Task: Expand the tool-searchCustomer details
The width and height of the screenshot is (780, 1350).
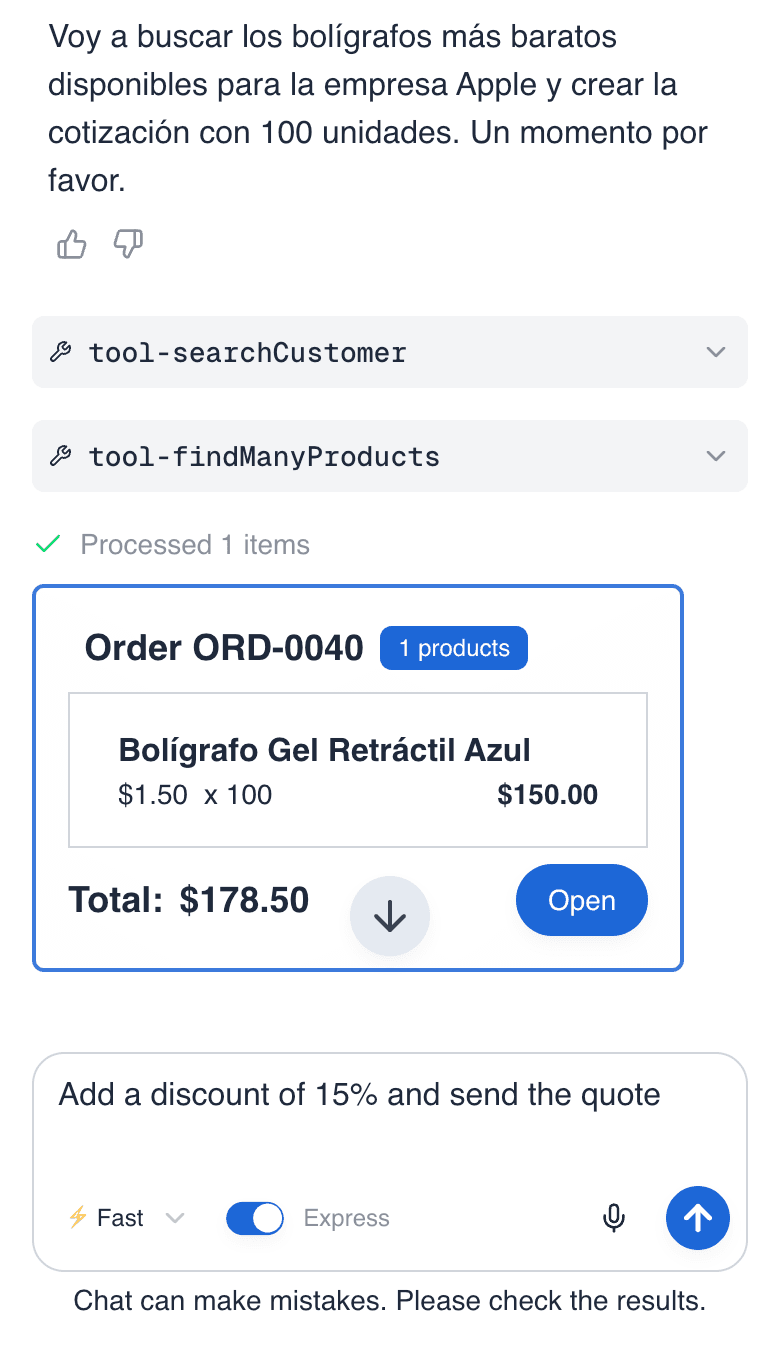Action: (x=716, y=352)
